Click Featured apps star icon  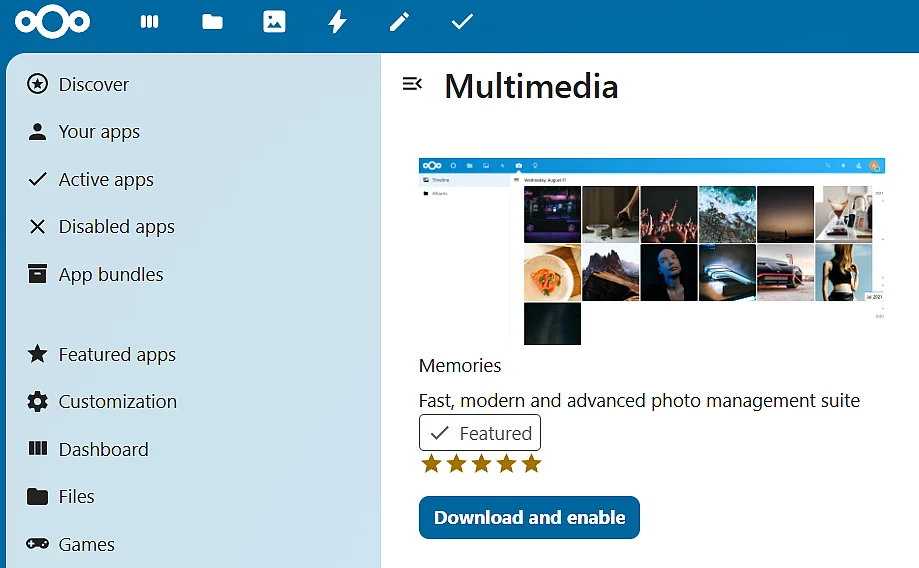(38, 353)
